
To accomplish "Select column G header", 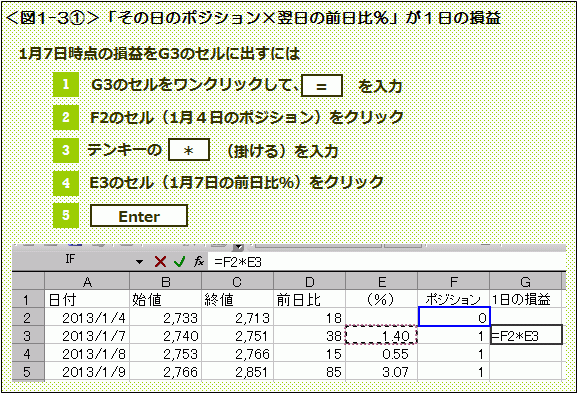I will point(525,282).
